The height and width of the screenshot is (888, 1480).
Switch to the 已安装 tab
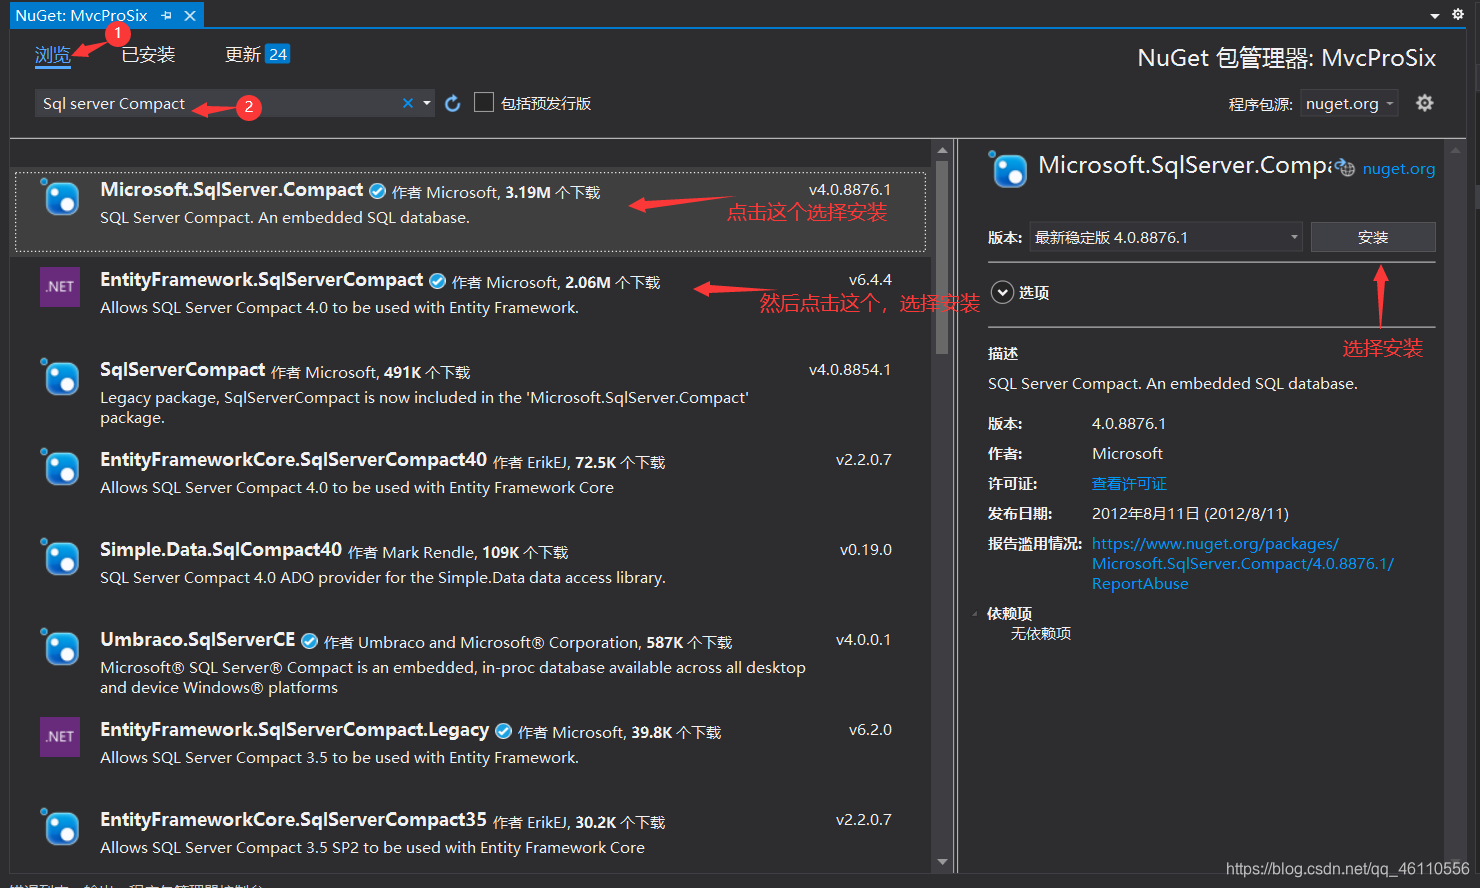(148, 55)
